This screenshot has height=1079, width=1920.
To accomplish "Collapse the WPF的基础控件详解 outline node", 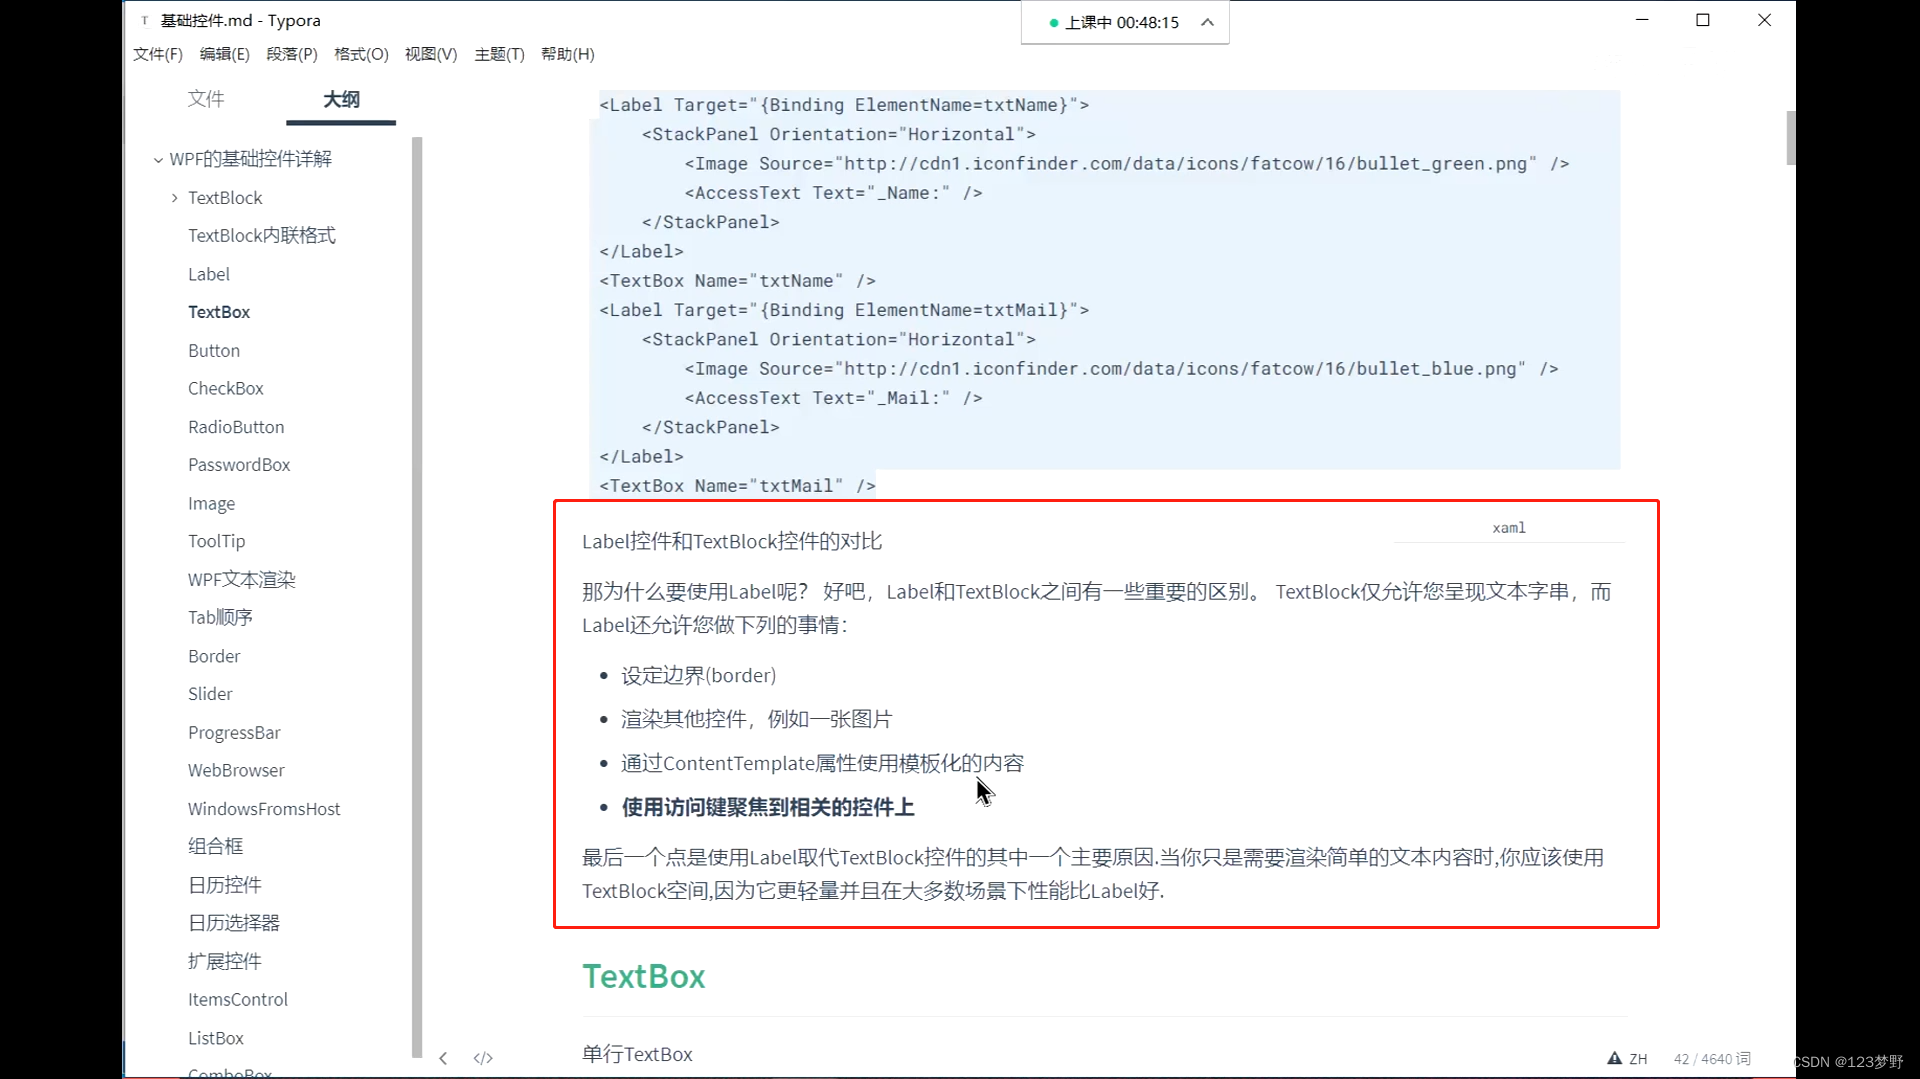I will point(158,159).
